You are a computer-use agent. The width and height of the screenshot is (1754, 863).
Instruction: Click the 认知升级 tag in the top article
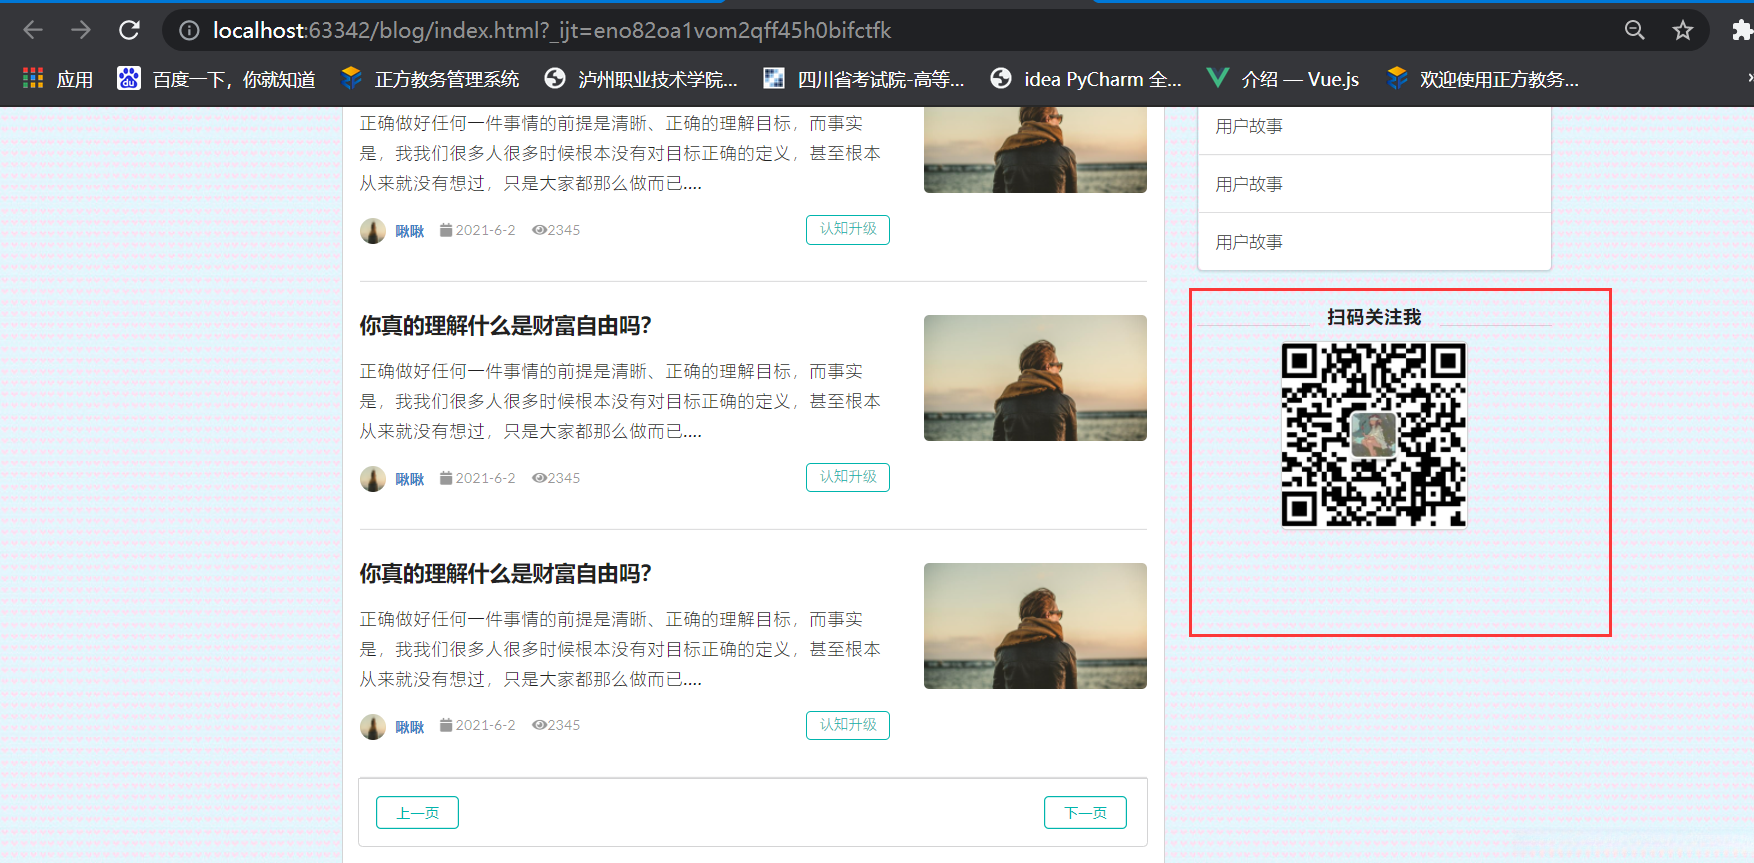[848, 229]
